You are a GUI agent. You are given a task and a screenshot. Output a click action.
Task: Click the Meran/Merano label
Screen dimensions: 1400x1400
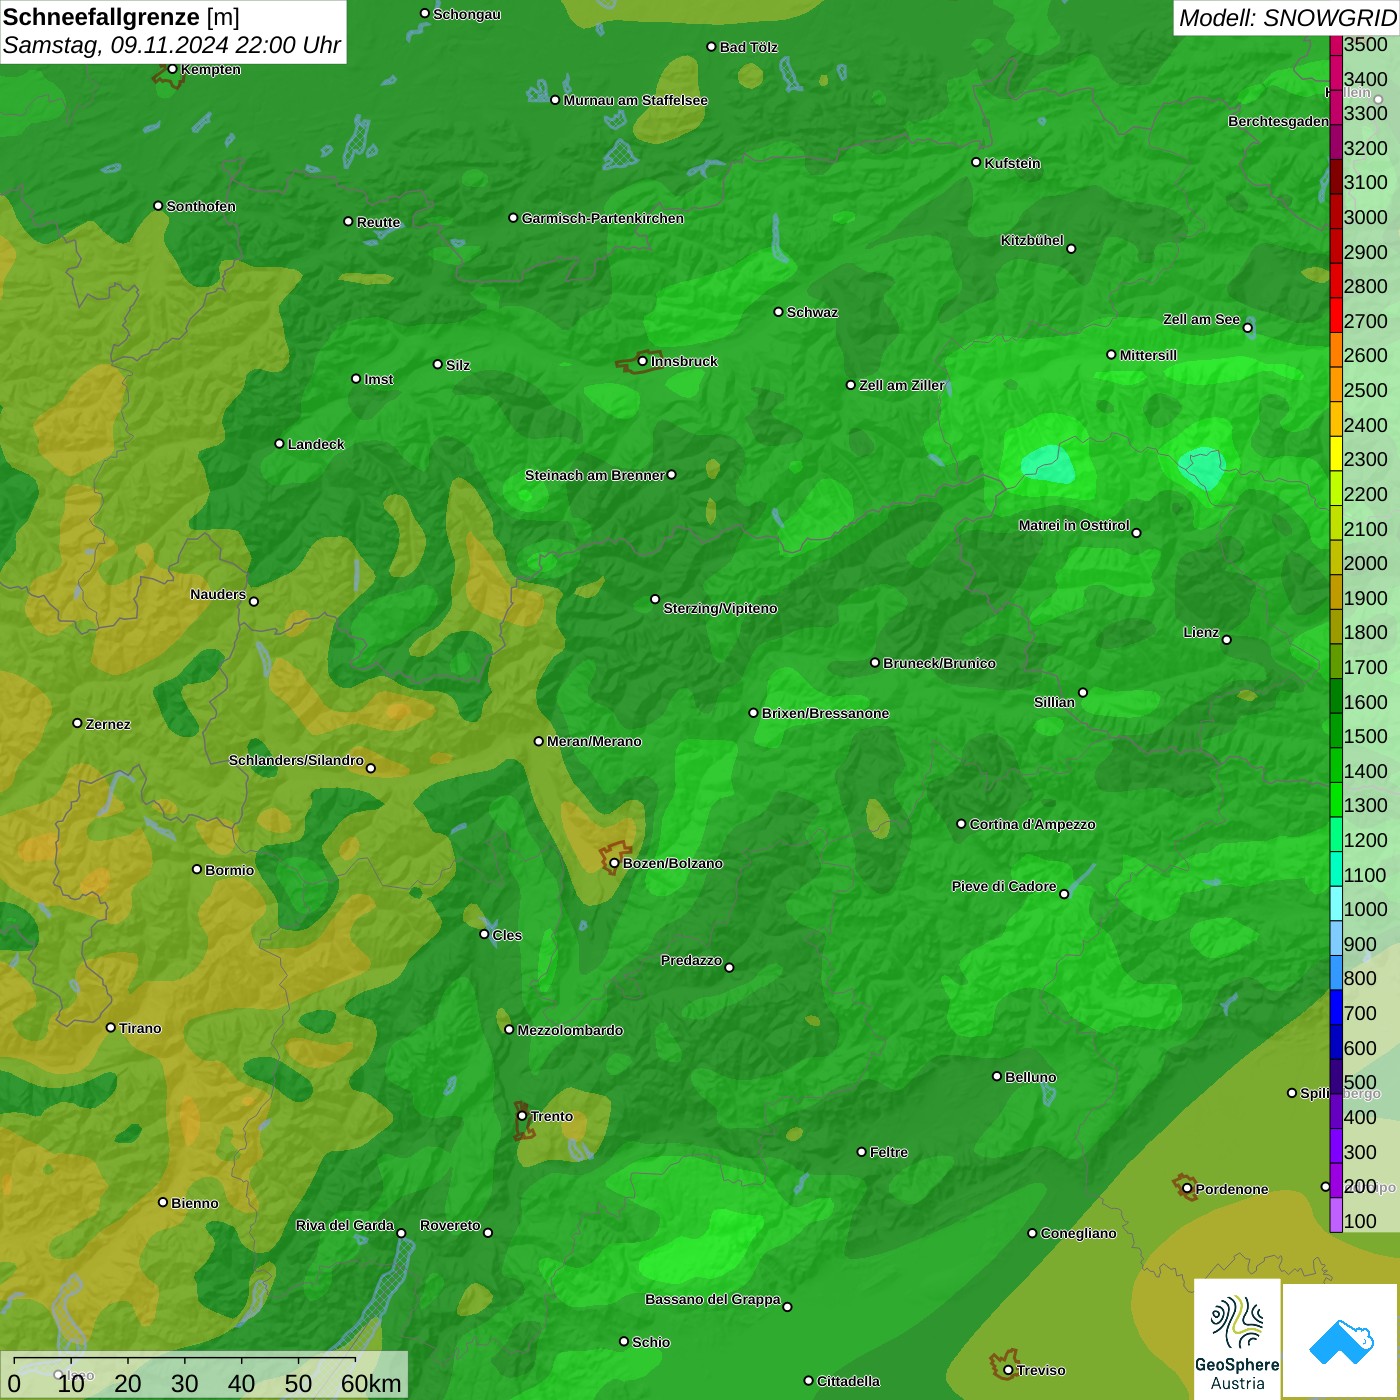click(x=594, y=741)
